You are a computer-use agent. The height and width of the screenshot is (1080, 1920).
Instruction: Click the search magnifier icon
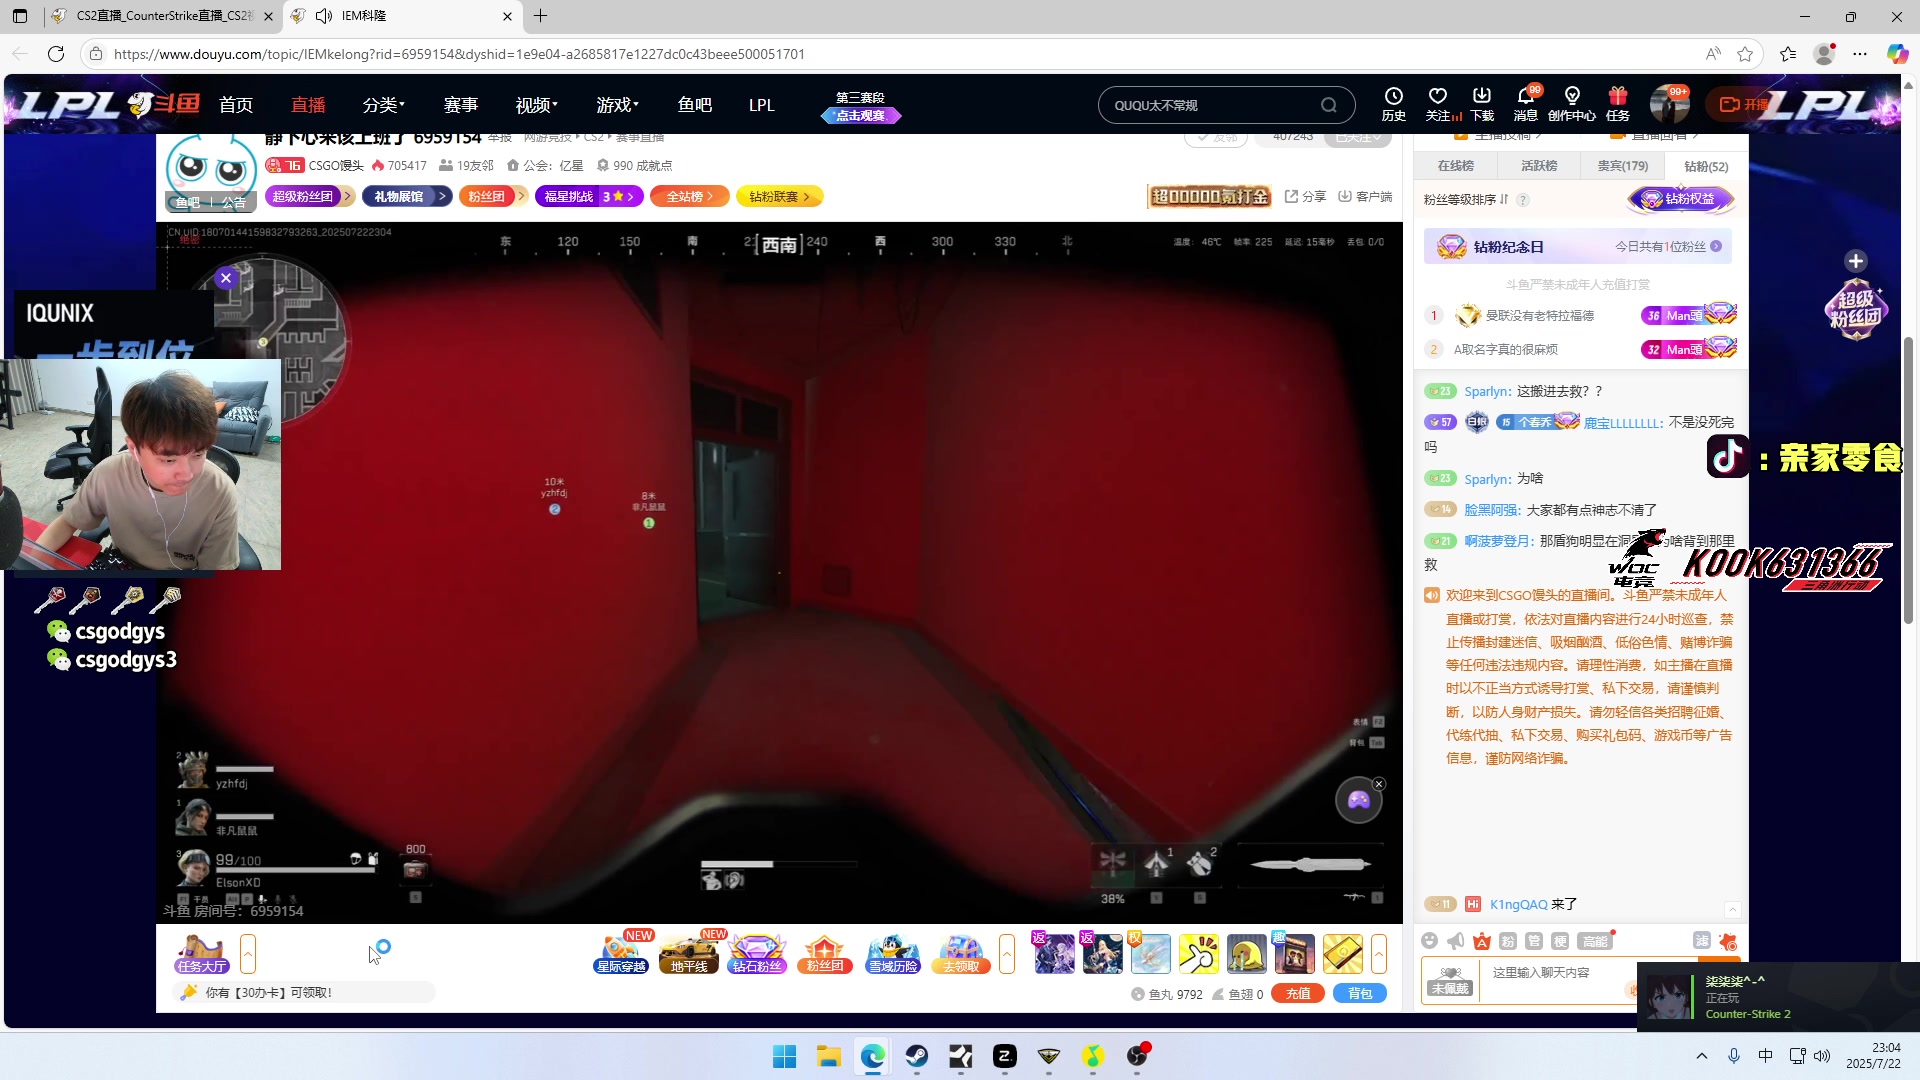click(x=1328, y=105)
